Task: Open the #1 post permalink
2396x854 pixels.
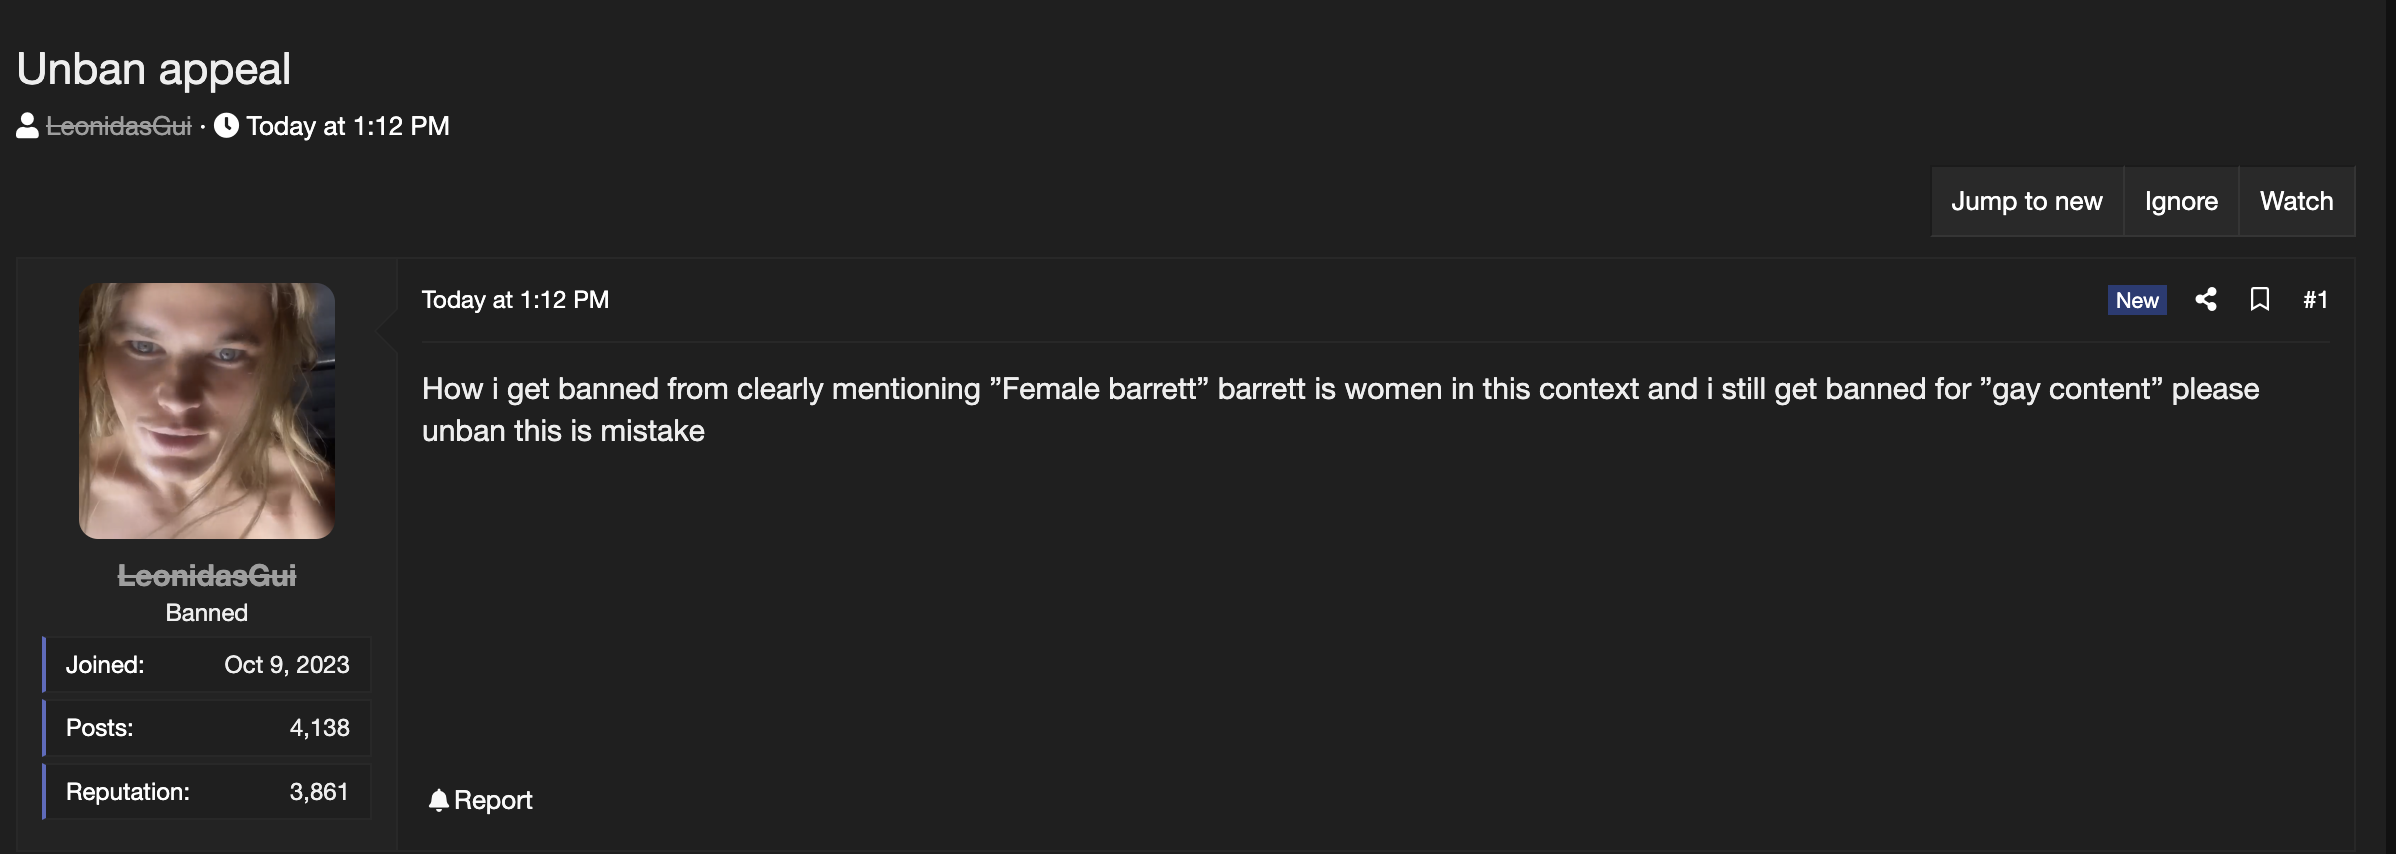Action: 2315,300
